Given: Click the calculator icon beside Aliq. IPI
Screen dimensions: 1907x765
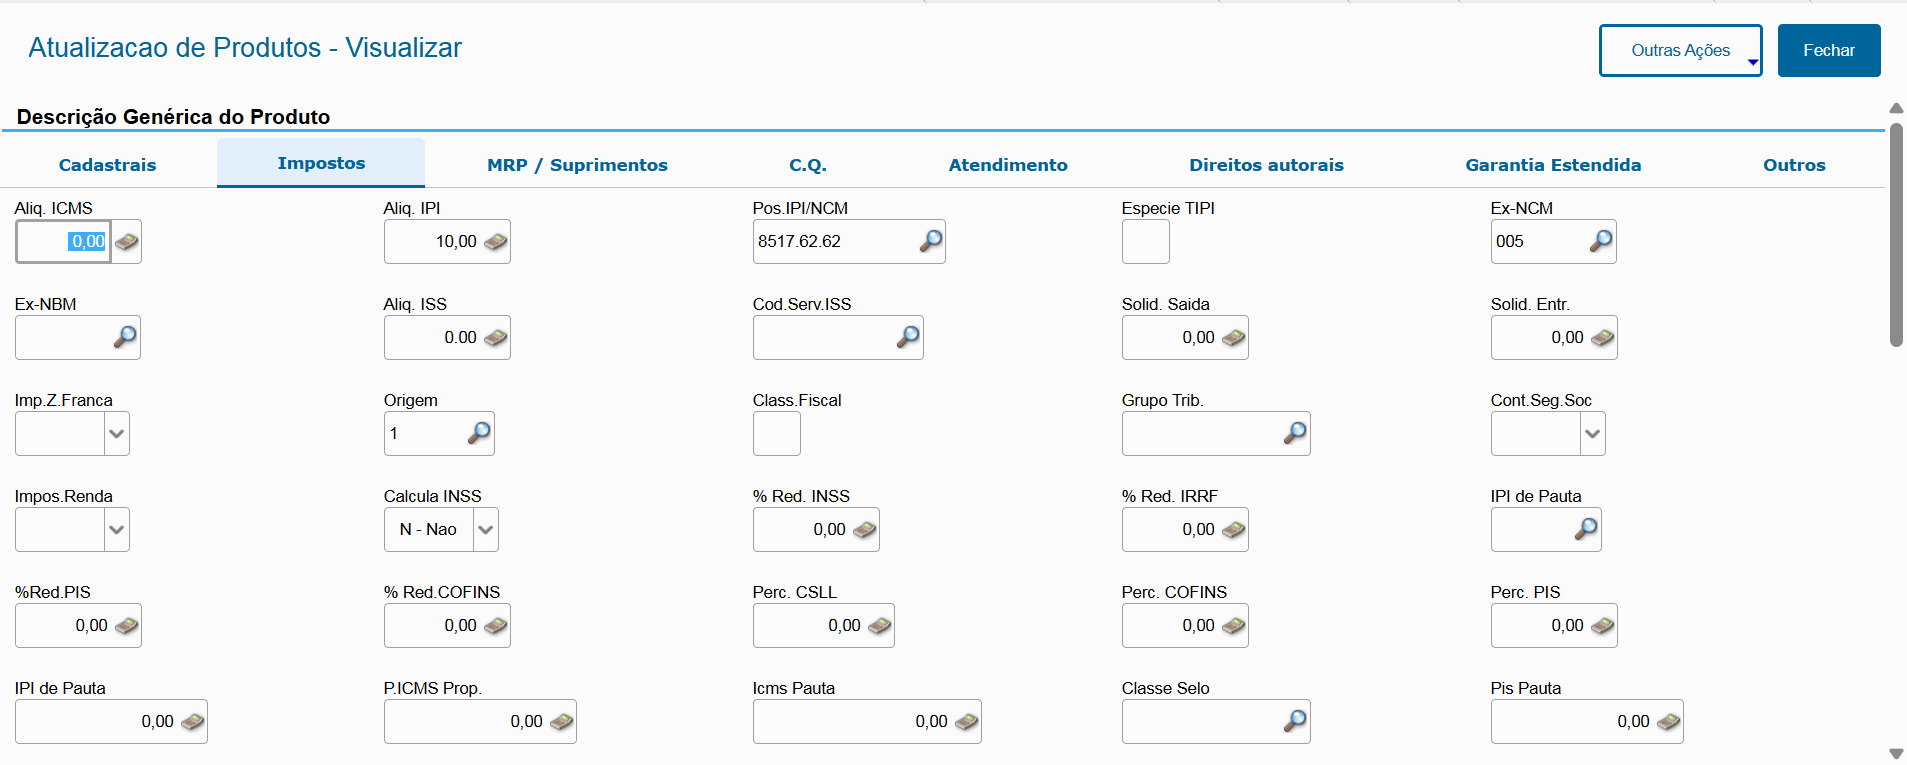Looking at the screenshot, I should click(x=495, y=242).
